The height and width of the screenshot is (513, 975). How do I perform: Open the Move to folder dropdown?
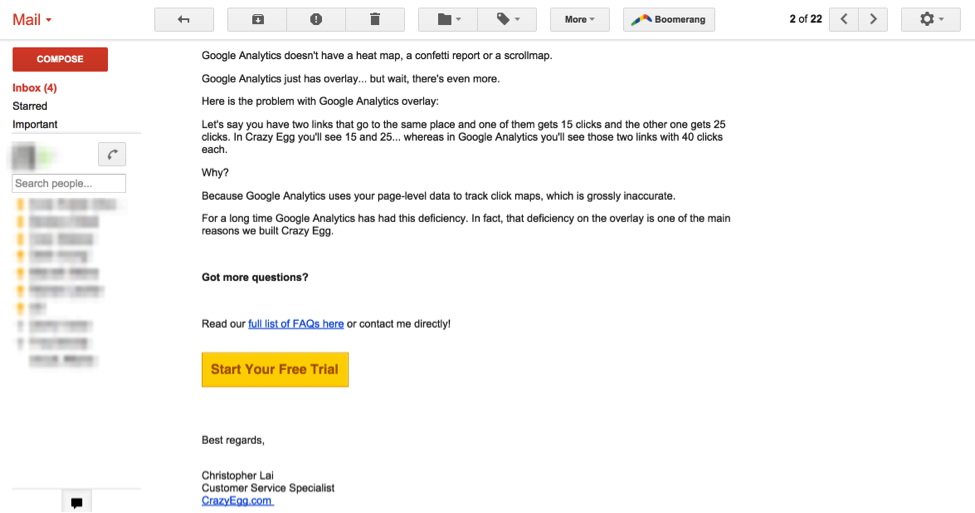[447, 19]
